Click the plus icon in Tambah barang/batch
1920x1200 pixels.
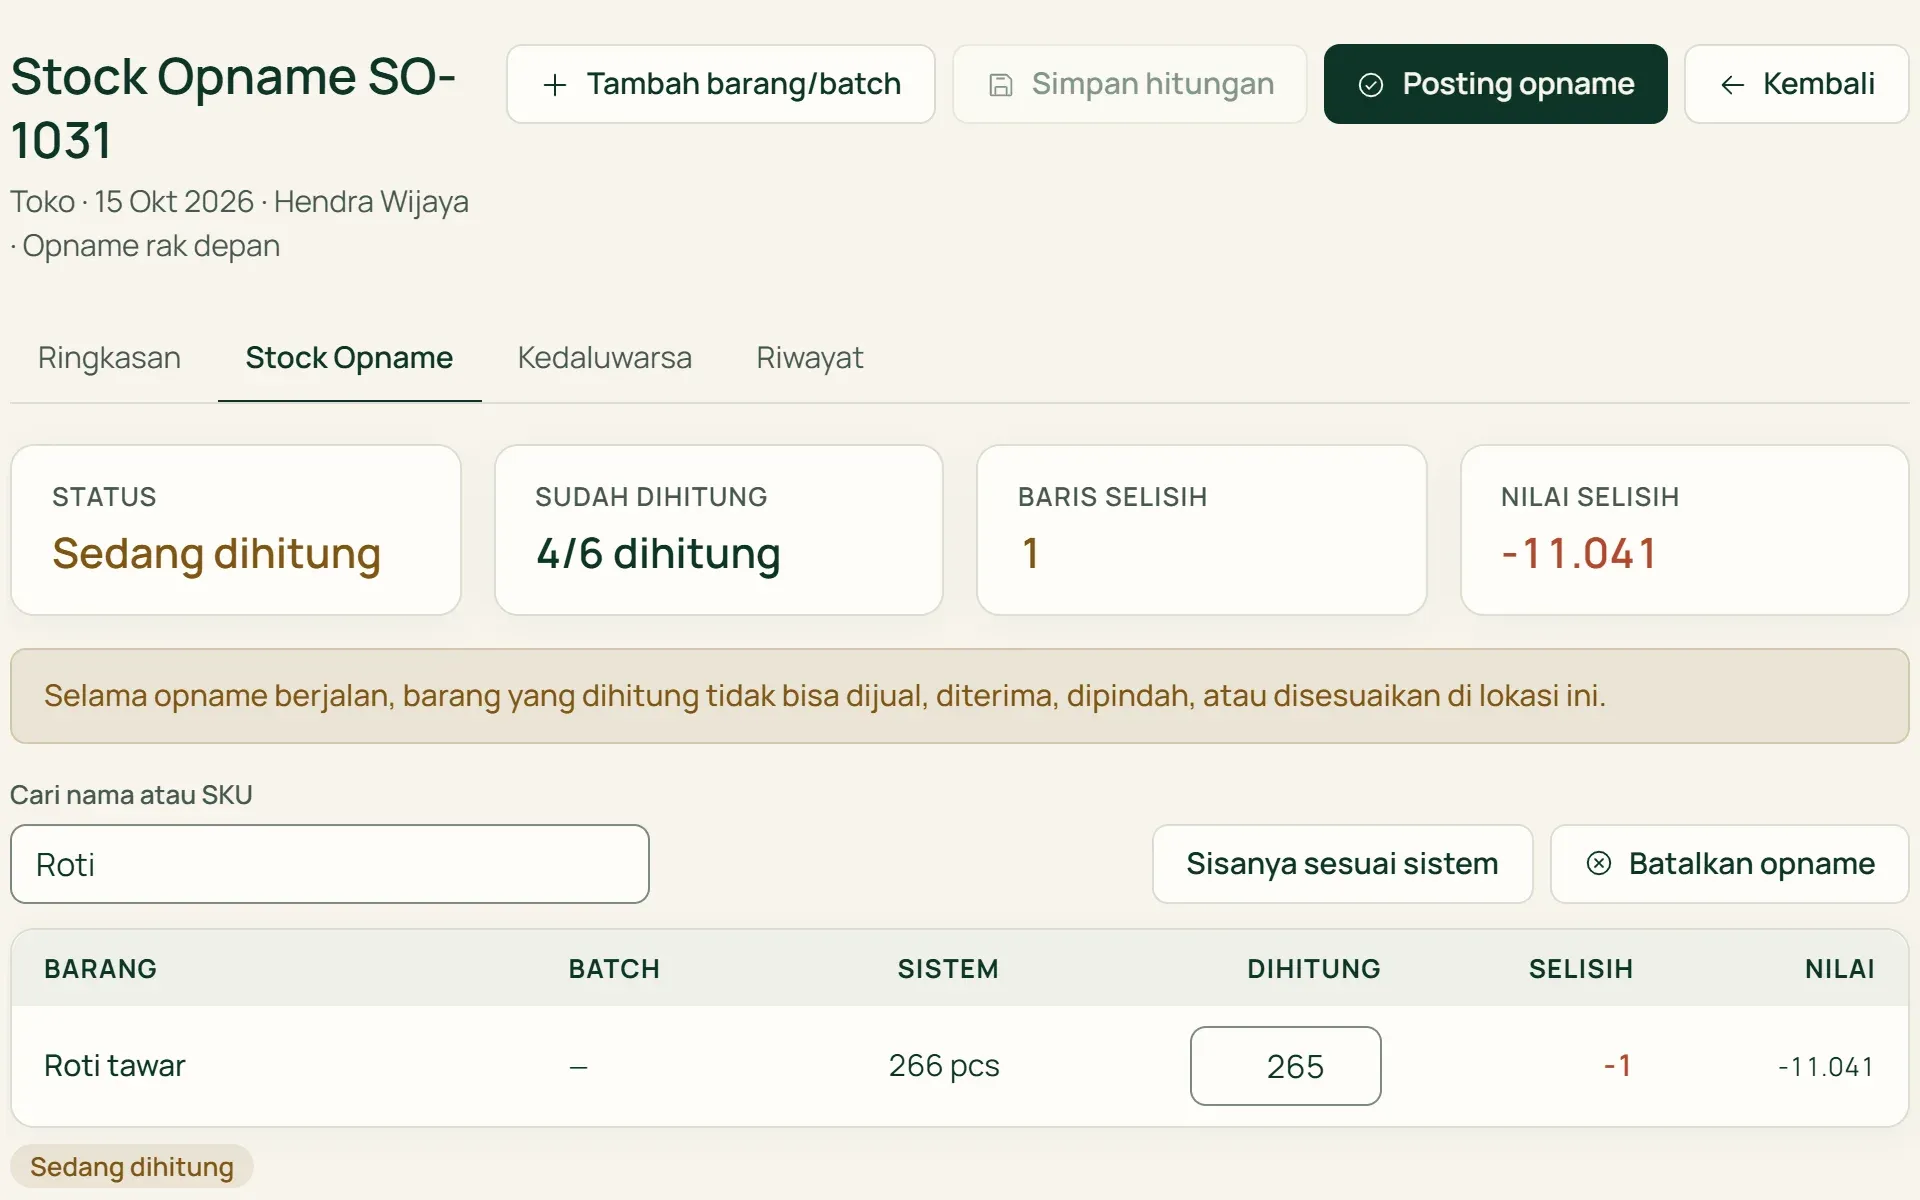554,85
